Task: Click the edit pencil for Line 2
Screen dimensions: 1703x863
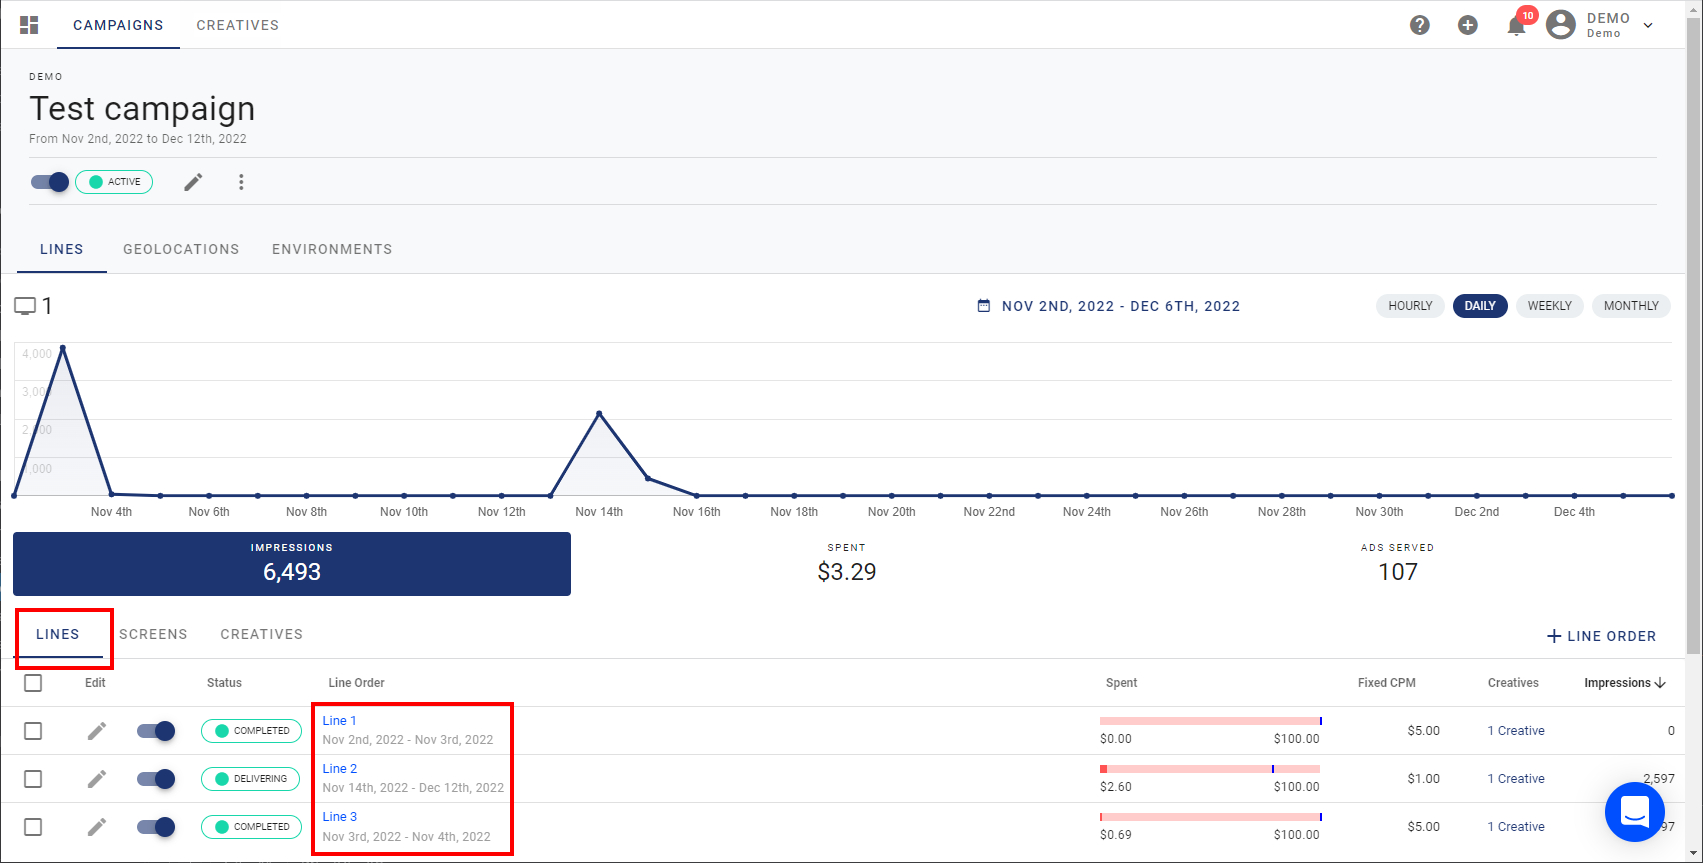Action: [96, 779]
